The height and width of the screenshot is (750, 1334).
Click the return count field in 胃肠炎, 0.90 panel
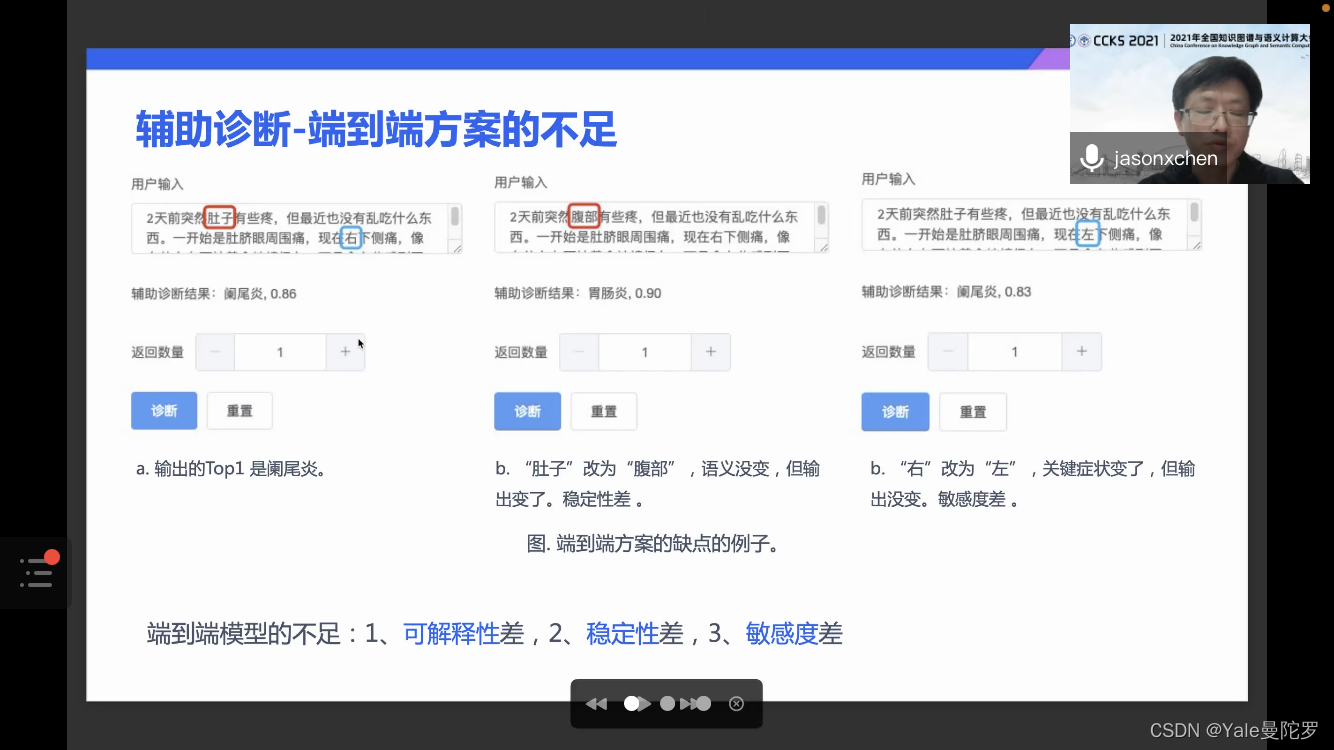[645, 352]
